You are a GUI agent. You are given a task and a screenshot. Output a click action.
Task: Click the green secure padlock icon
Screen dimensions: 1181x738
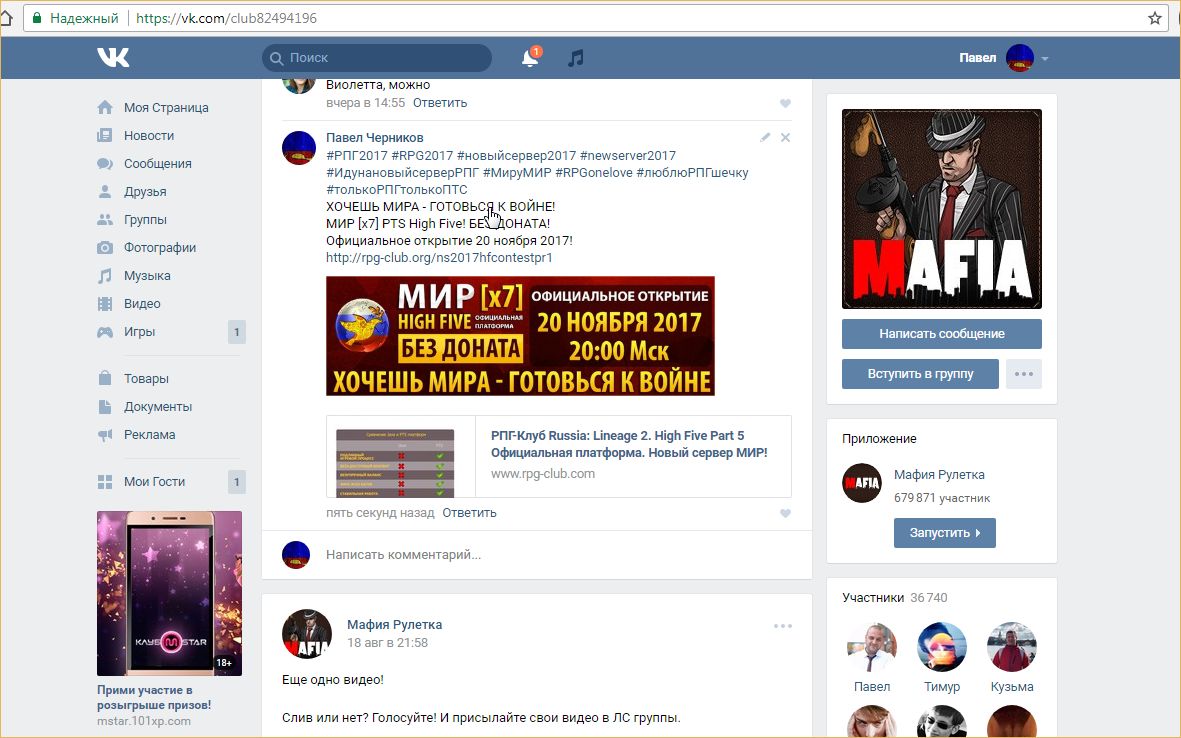tap(37, 17)
